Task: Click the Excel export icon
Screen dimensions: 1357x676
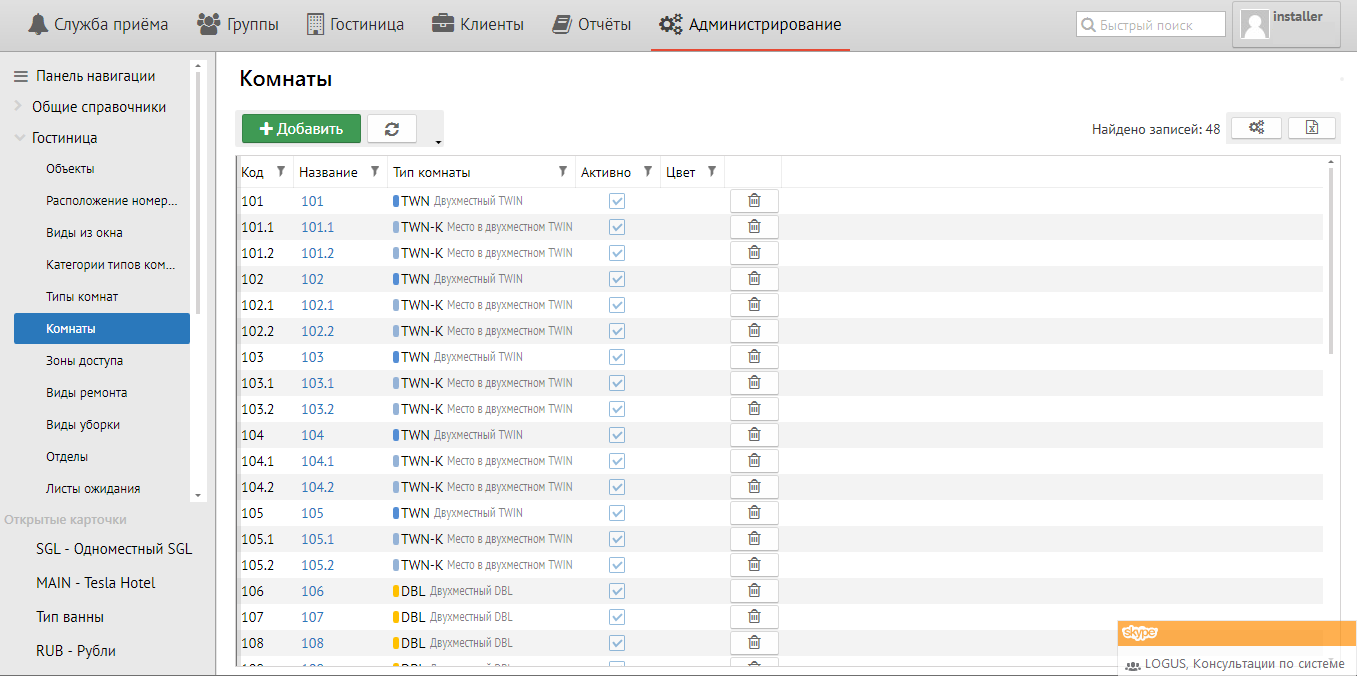Action: [1312, 128]
